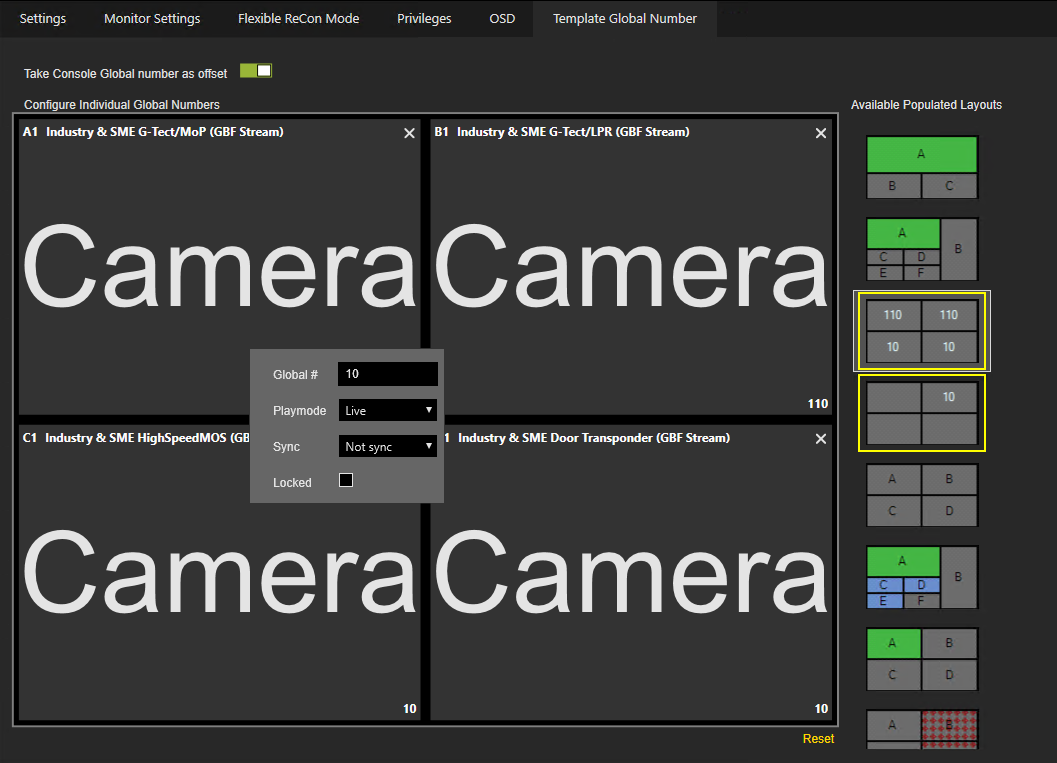Check the Locked checkbox
Image resolution: width=1057 pixels, height=763 pixels.
(346, 481)
